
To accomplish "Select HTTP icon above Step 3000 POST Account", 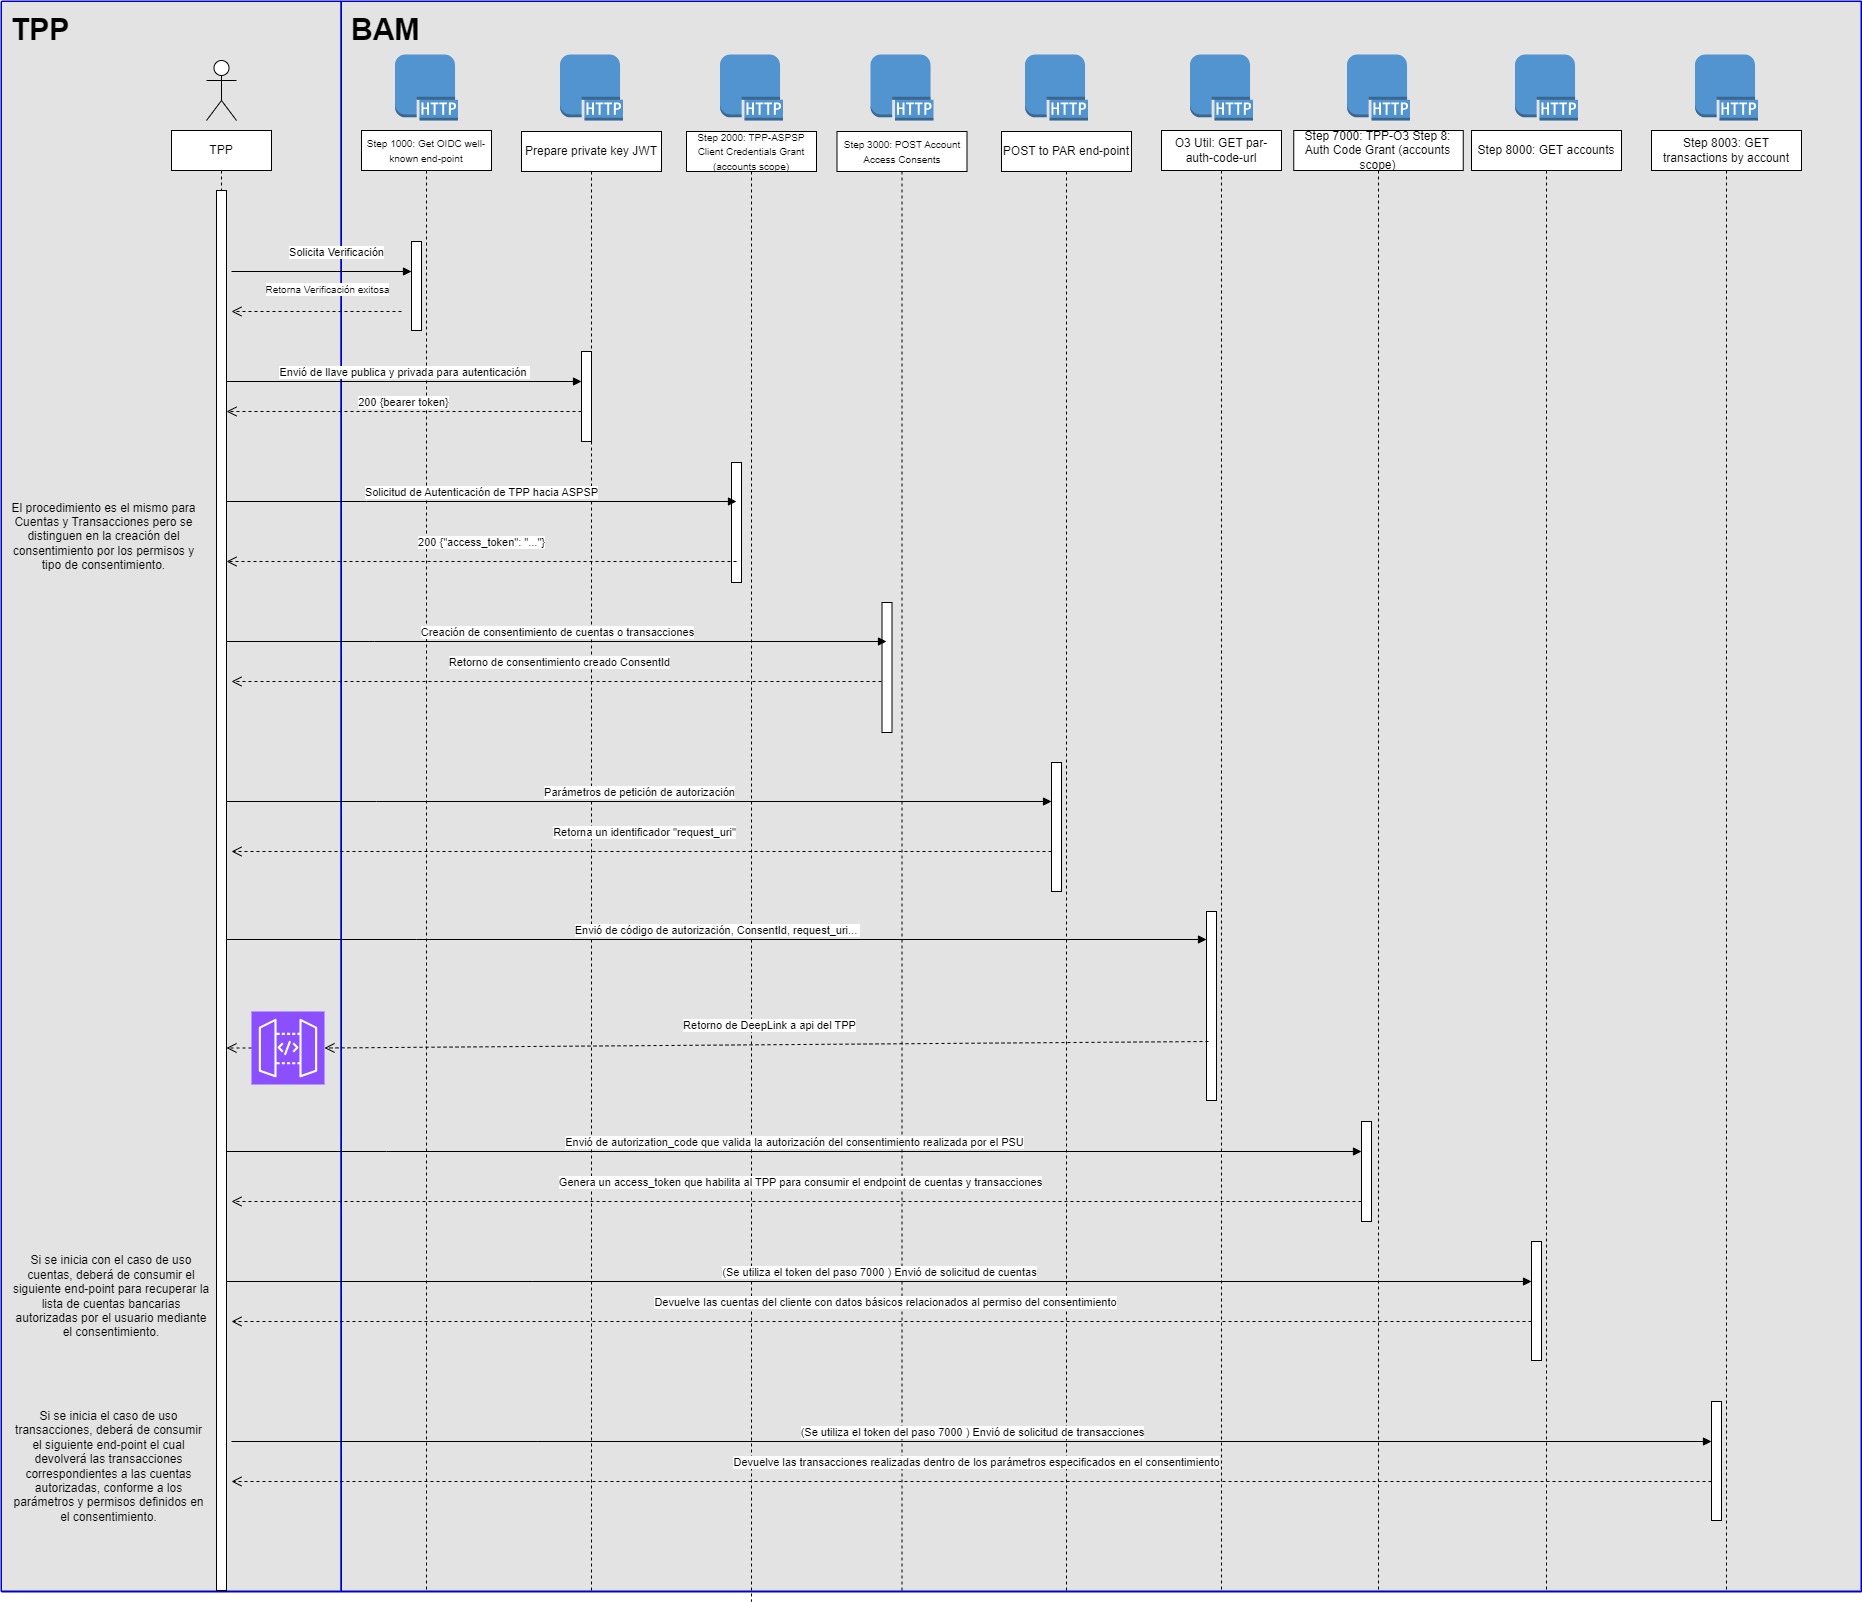I will [901, 88].
